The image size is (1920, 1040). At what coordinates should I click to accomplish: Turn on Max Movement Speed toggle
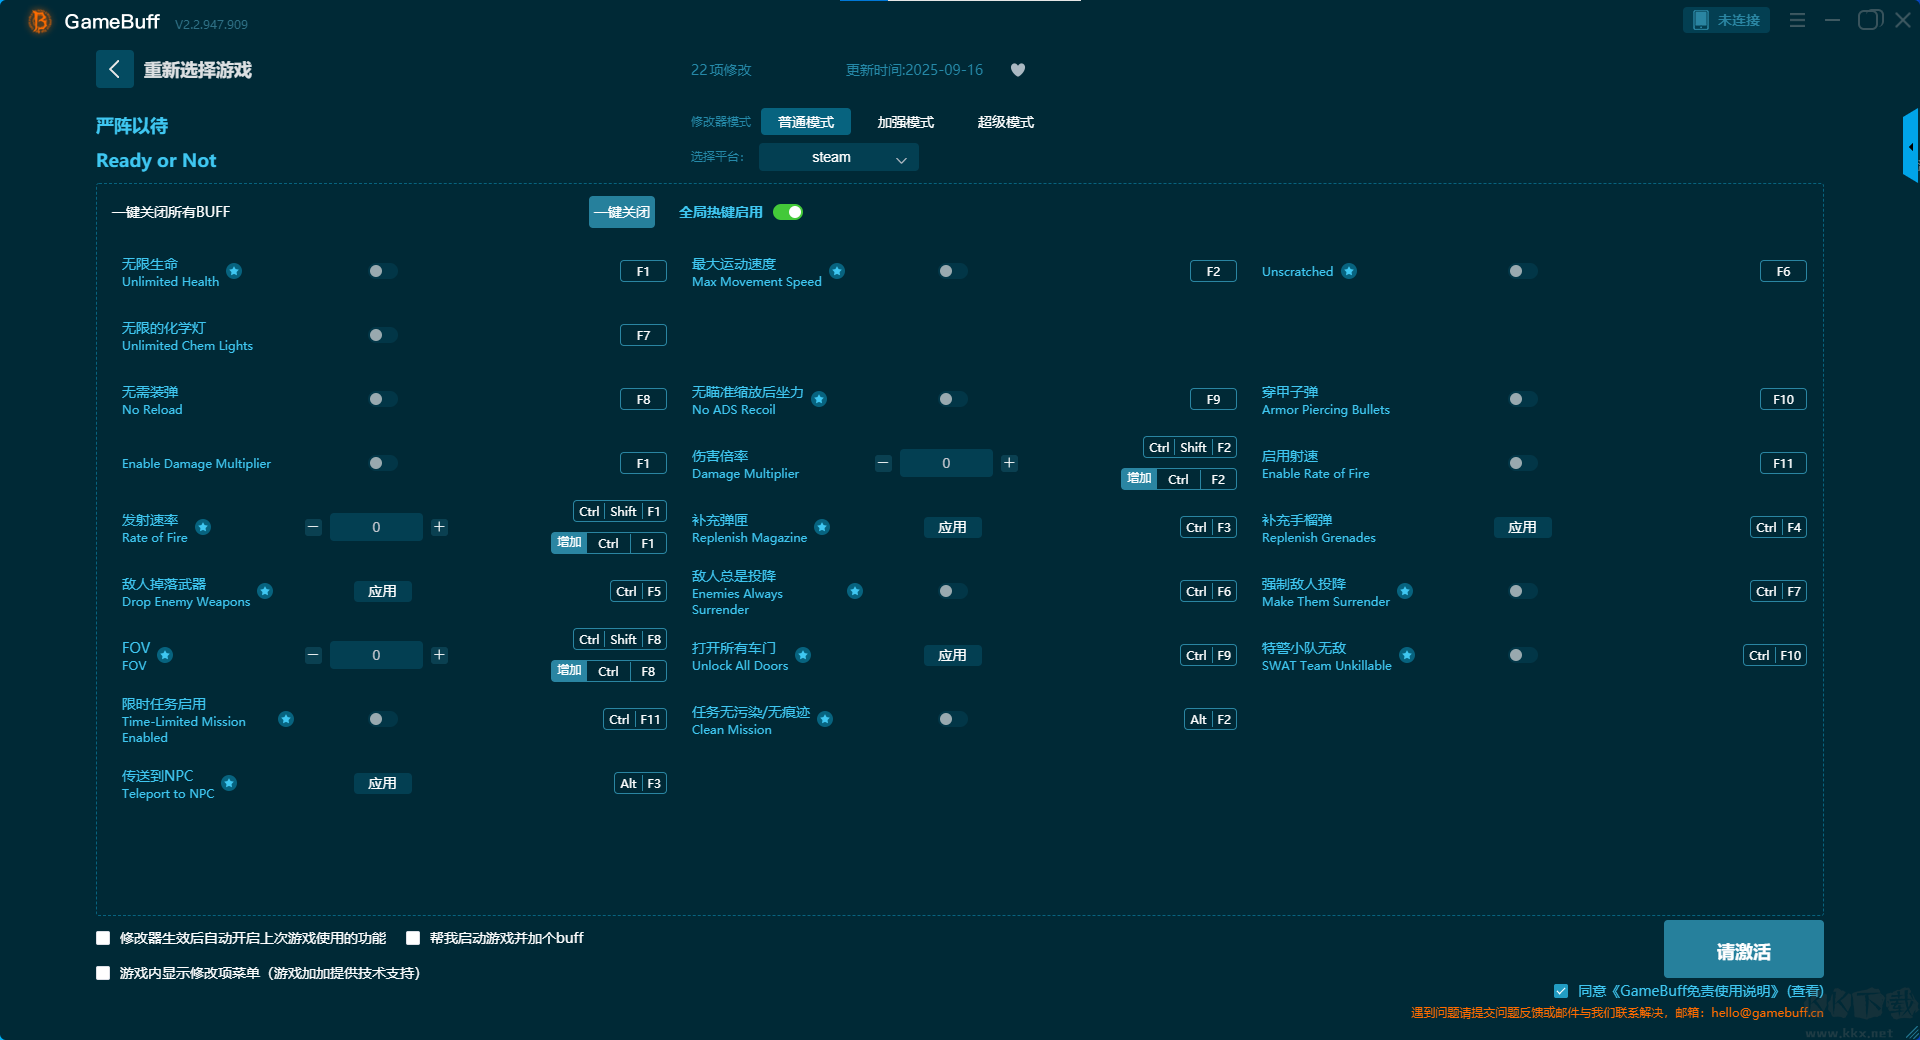[x=952, y=271]
